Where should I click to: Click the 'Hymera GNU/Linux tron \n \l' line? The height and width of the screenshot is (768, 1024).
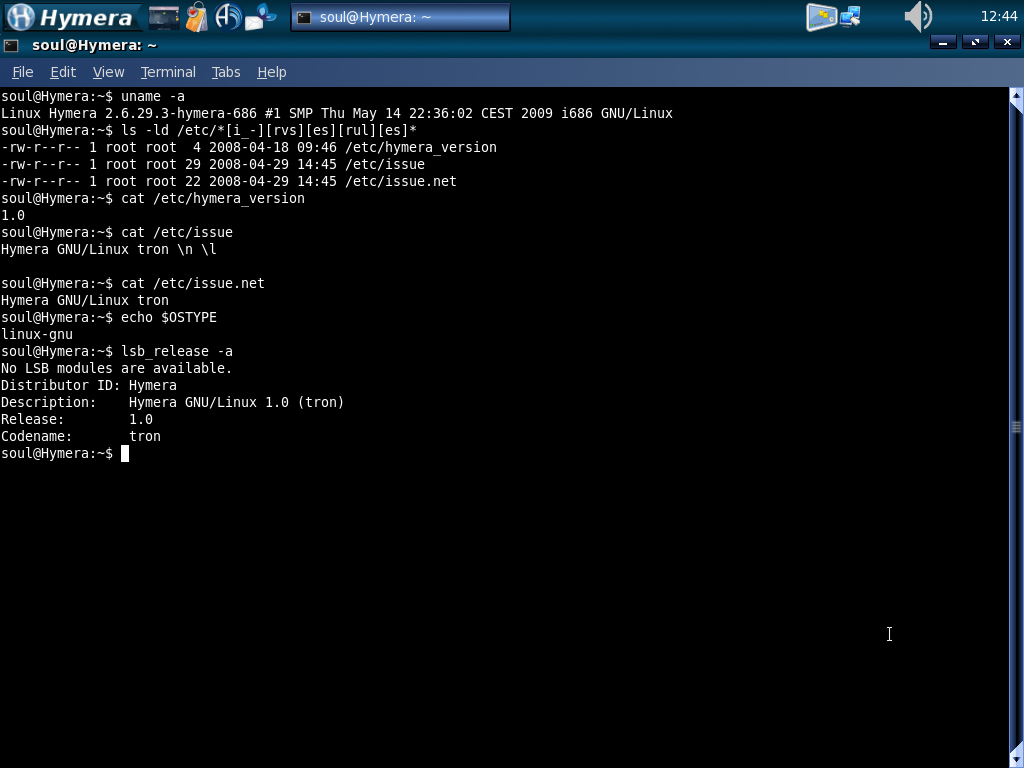(x=109, y=249)
